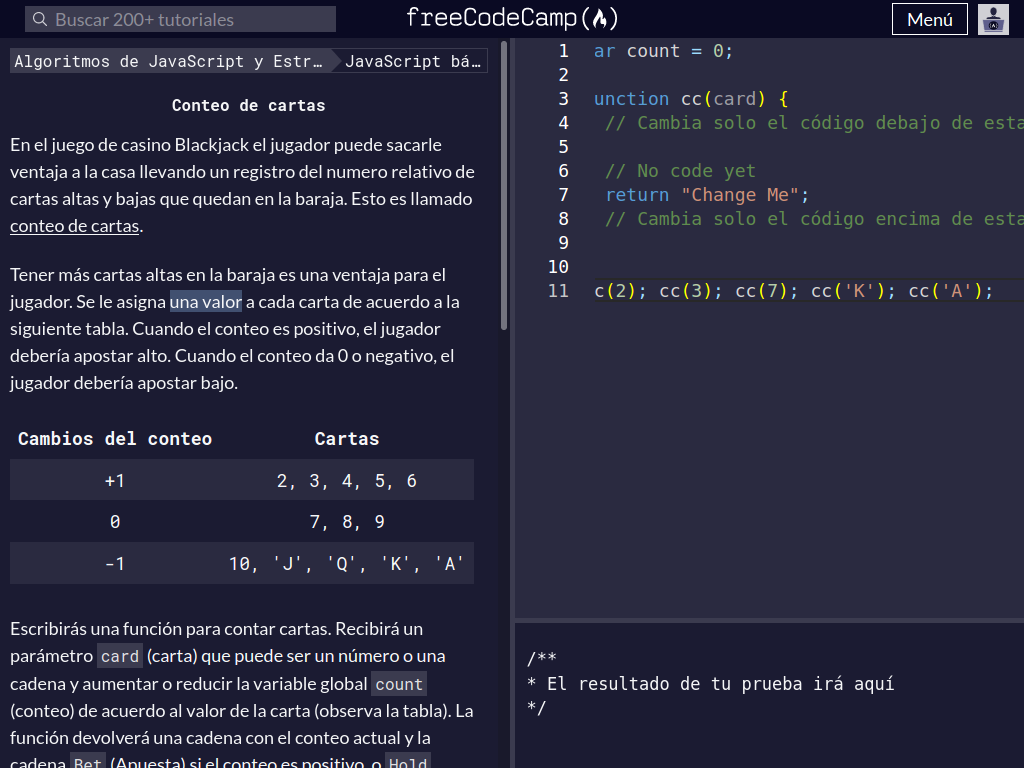The height and width of the screenshot is (768, 1024).
Task: Click the inline "card" code token
Action: click(x=119, y=656)
